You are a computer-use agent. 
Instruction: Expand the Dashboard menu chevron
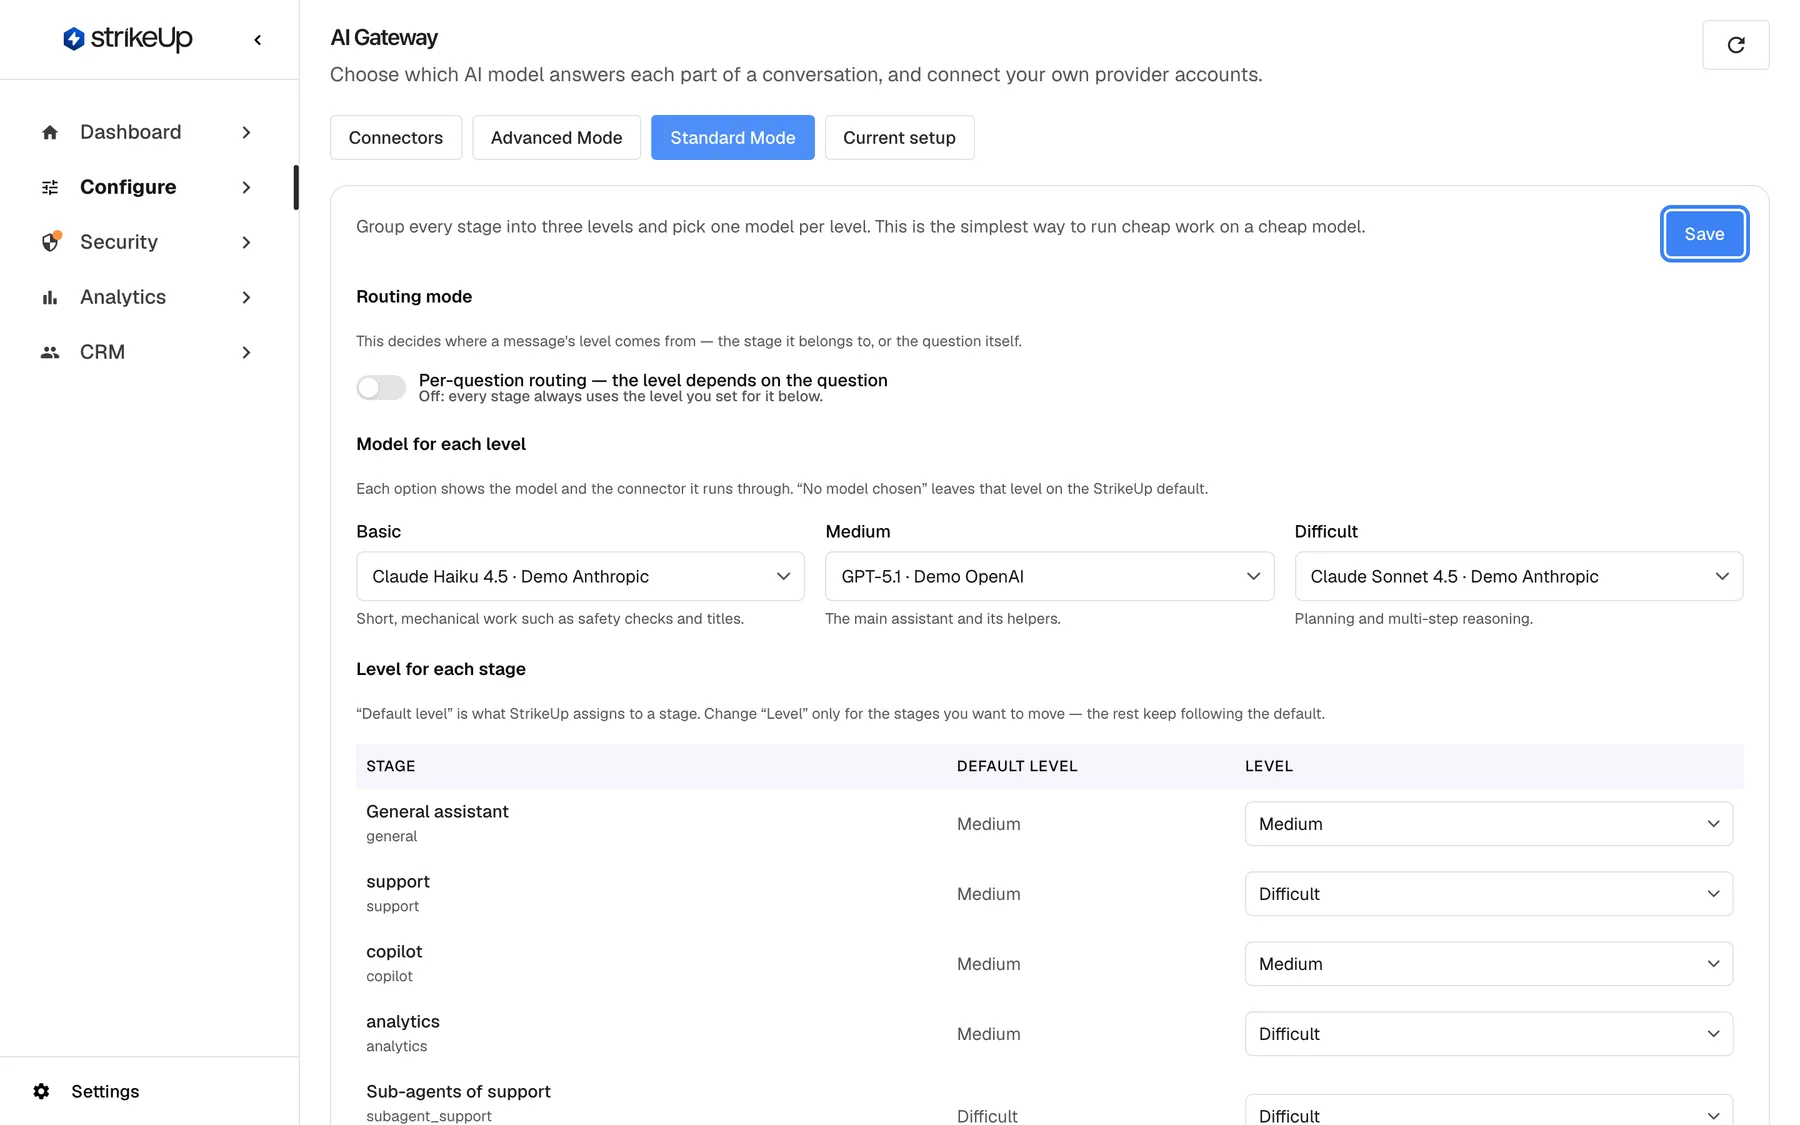click(x=246, y=132)
